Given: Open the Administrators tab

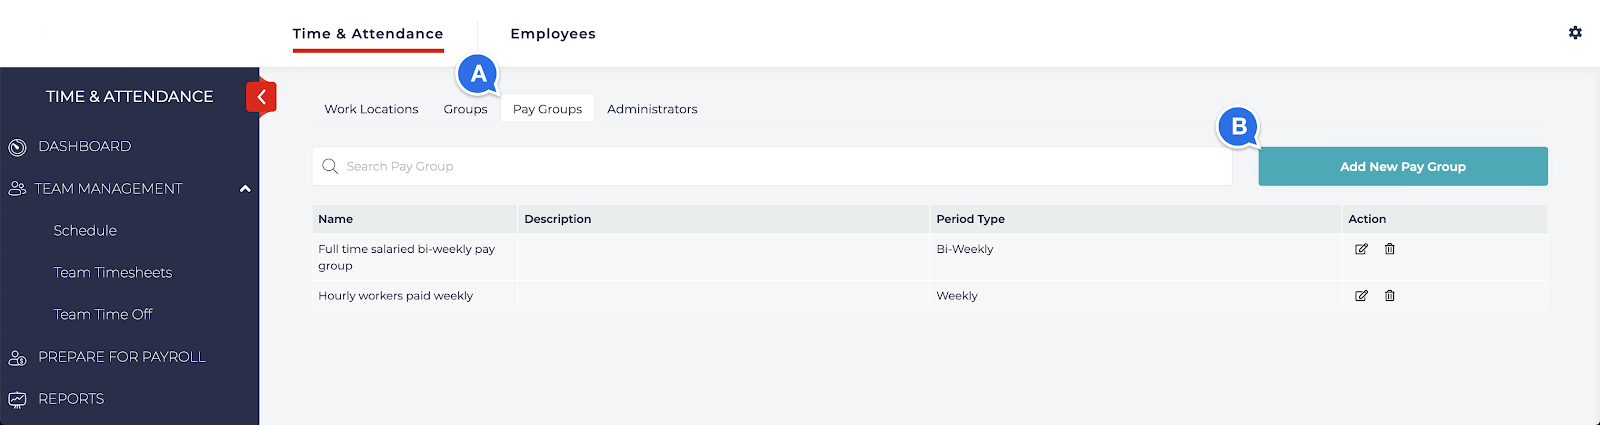Looking at the screenshot, I should 652,109.
